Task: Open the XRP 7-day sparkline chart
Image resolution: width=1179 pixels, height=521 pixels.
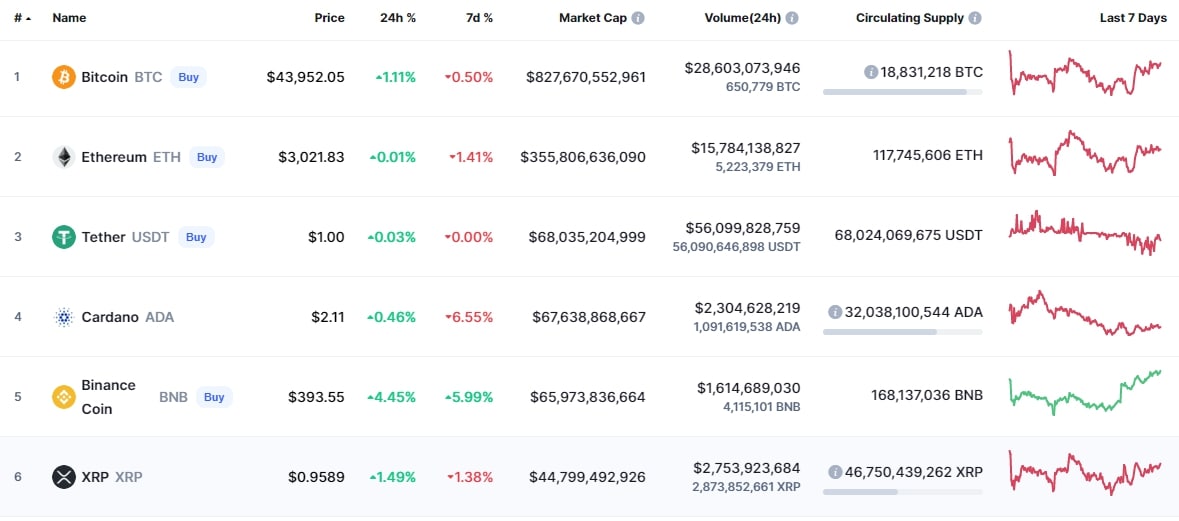Action: [x=1085, y=473]
